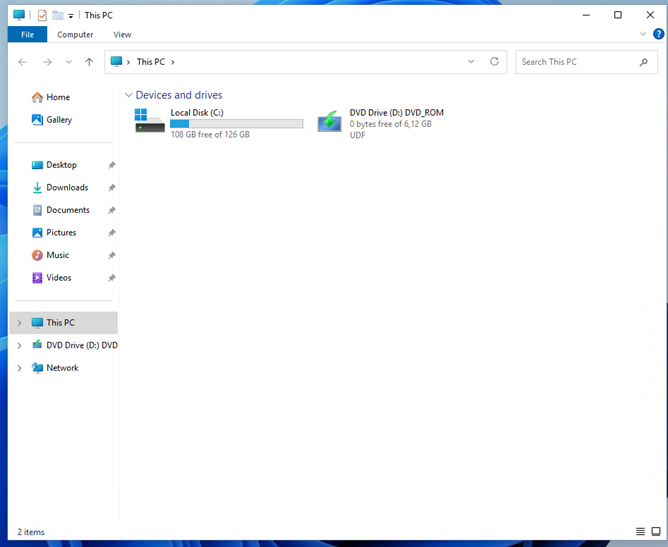Click the Help question mark icon
The image size is (668, 547).
coord(658,34)
